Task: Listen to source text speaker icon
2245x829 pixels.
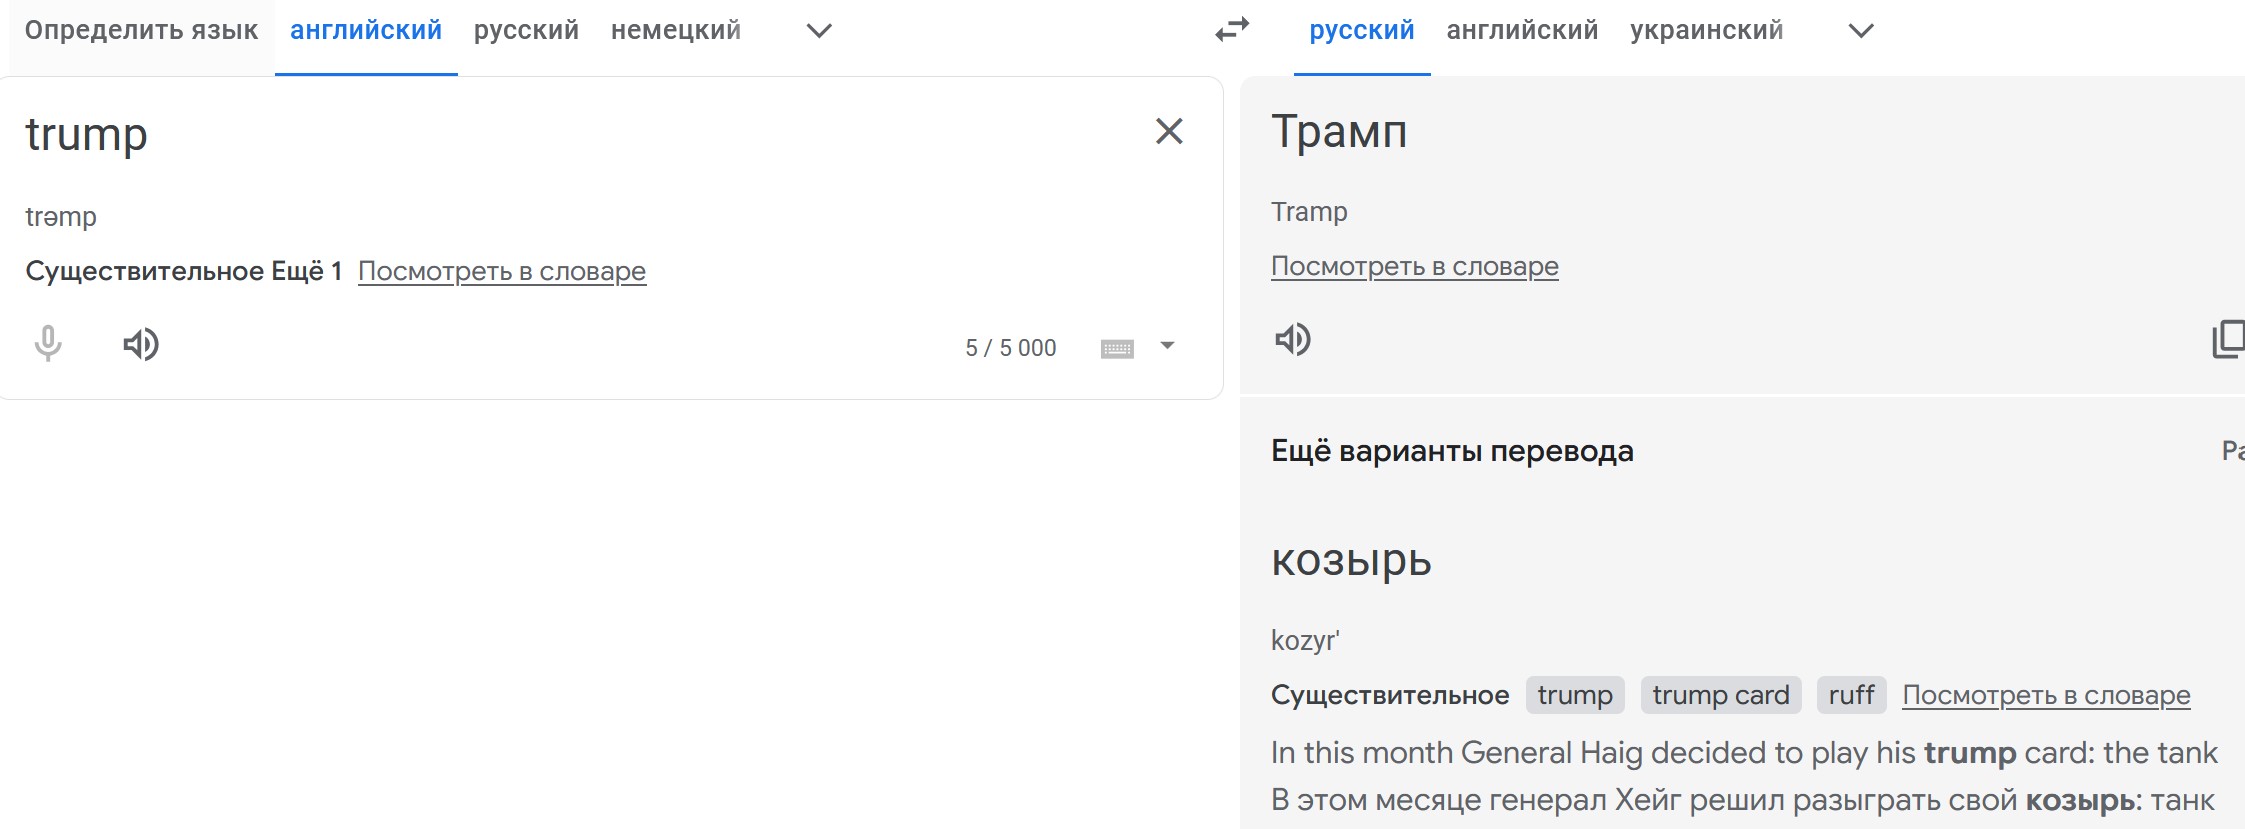Action: [141, 344]
